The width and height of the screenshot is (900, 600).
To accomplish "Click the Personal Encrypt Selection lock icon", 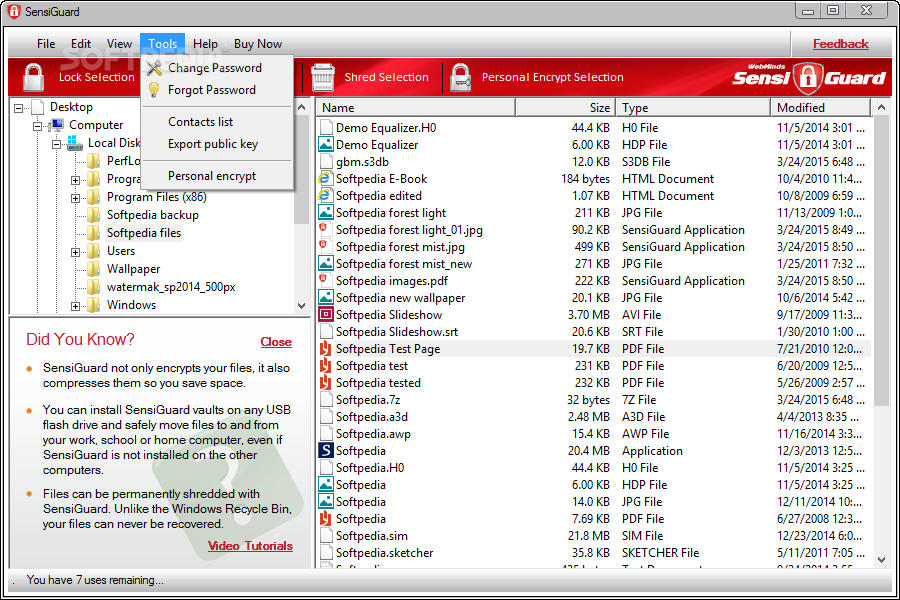I will tap(461, 78).
